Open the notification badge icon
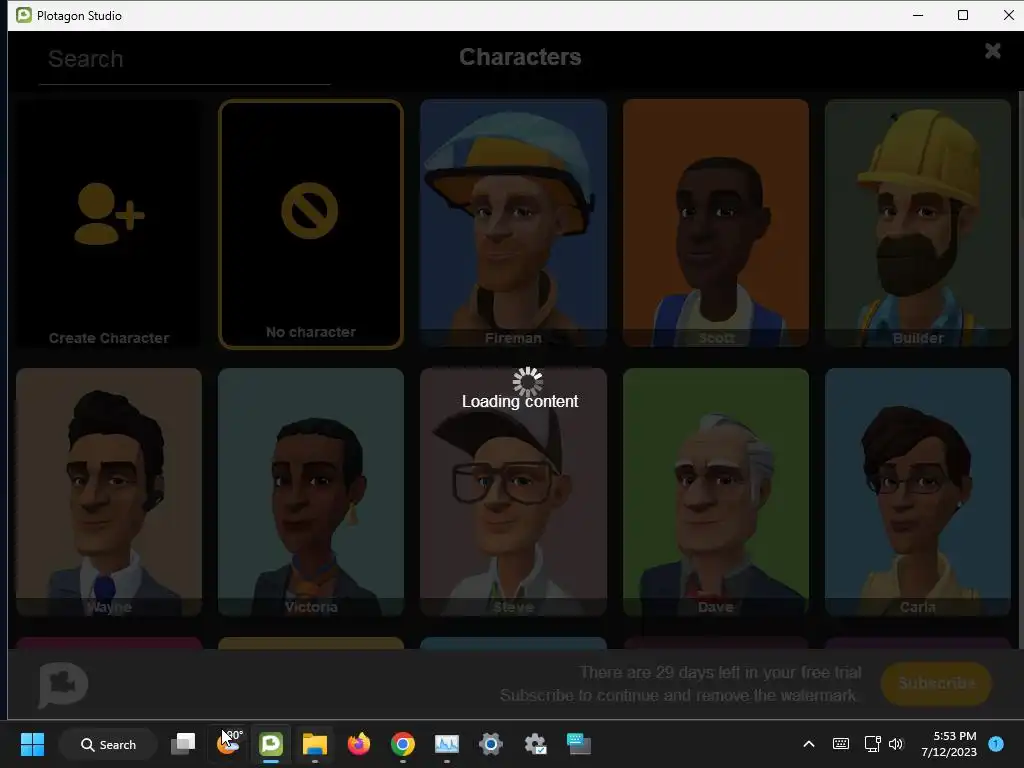Image resolution: width=1024 pixels, height=768 pixels. coord(996,744)
